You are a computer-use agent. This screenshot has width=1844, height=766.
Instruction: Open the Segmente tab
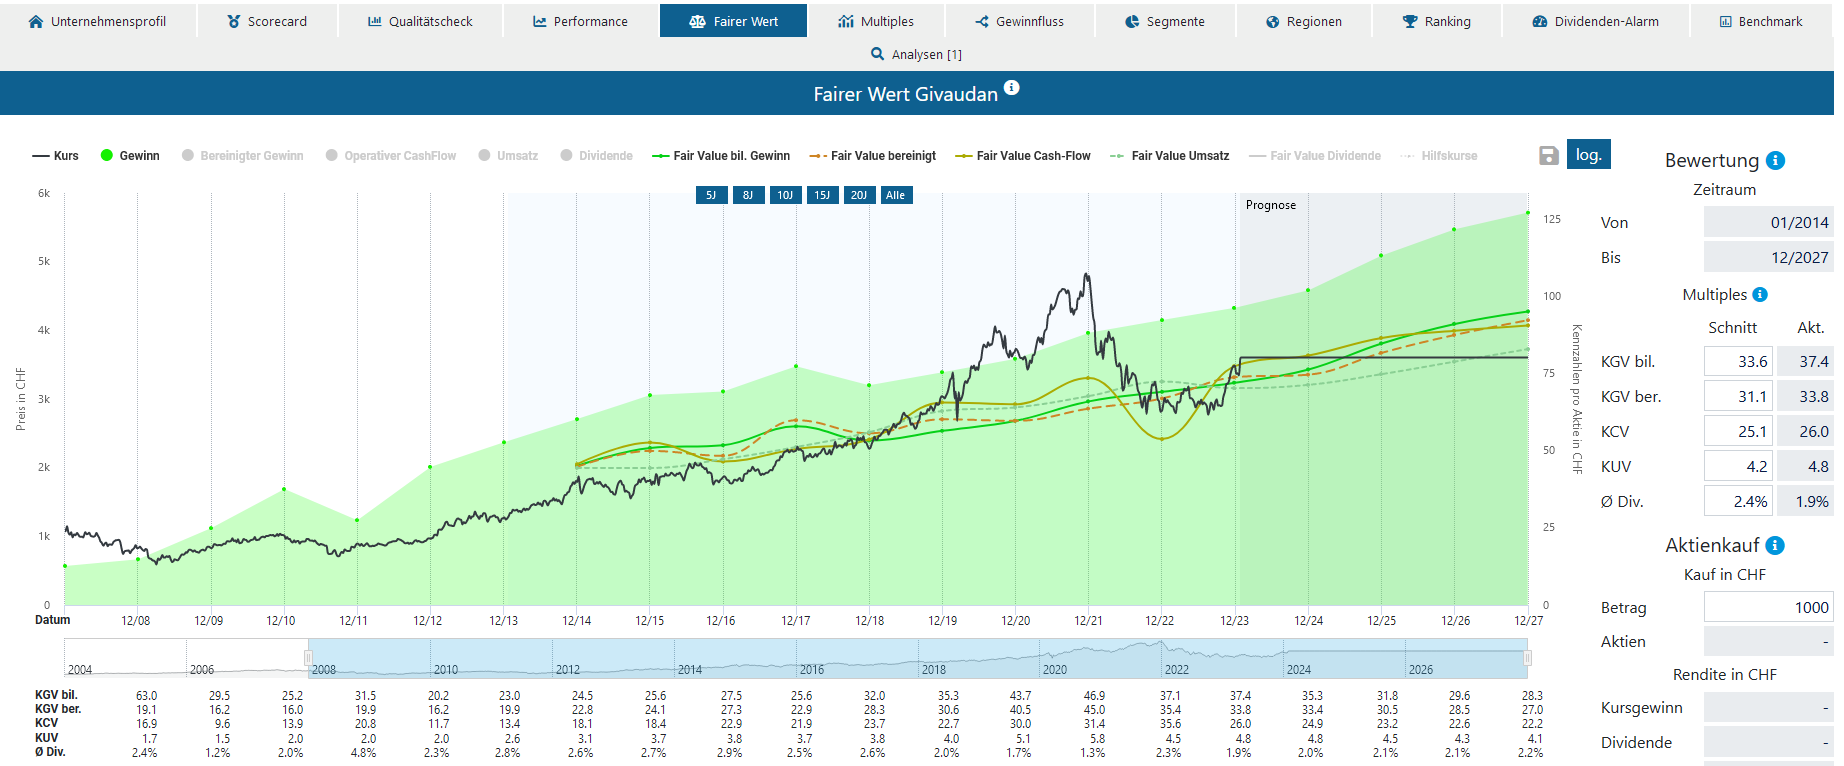tap(1165, 21)
